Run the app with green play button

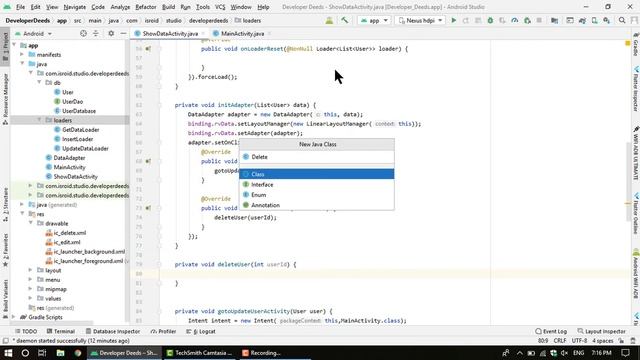tap(453, 20)
